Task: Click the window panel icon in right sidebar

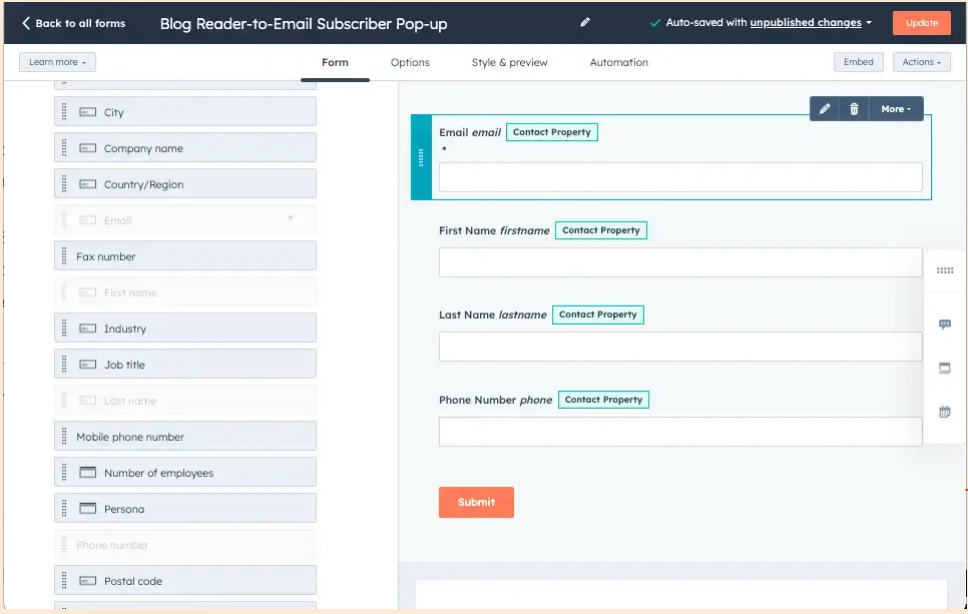Action: point(945,368)
